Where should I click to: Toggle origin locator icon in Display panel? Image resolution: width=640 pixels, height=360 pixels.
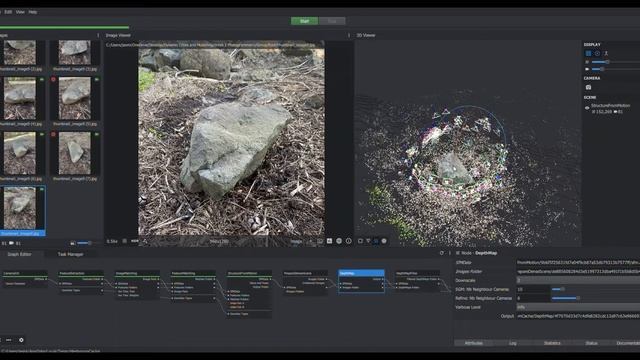[606, 53]
